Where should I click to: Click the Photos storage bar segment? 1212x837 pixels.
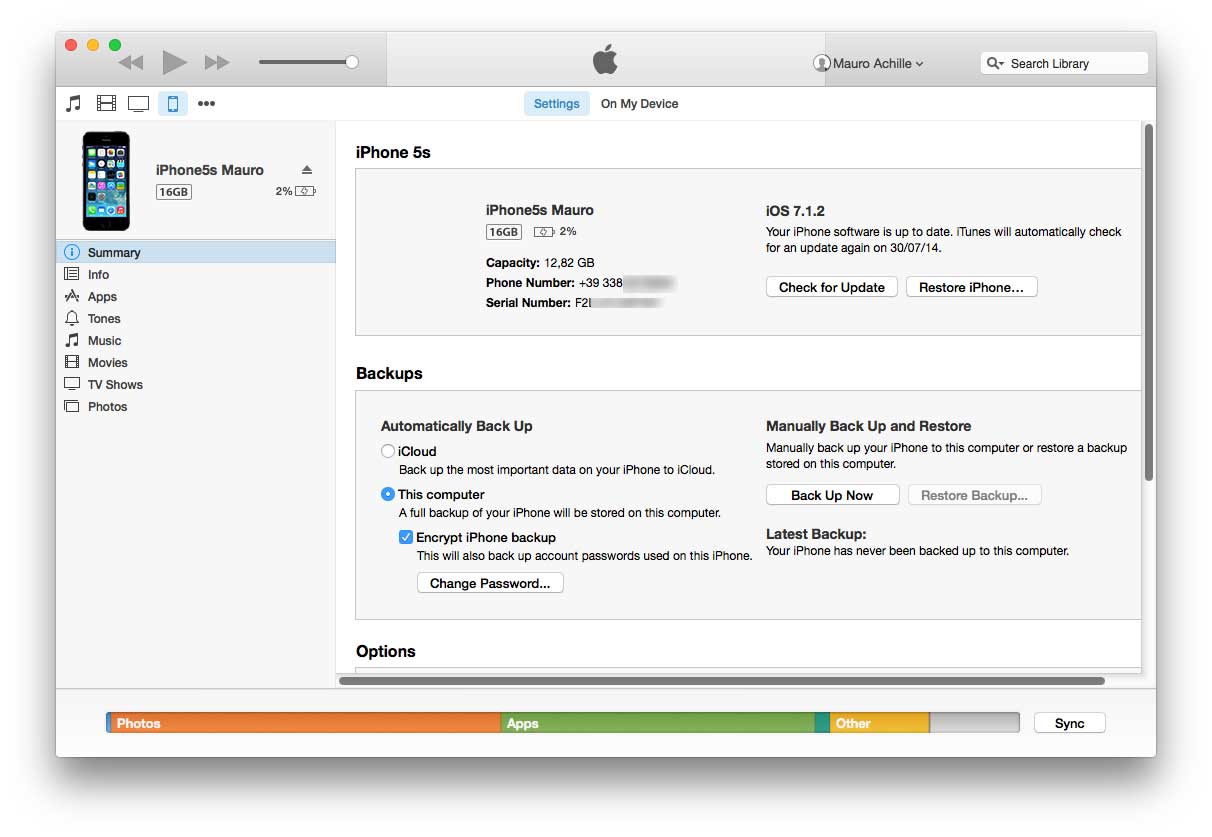(x=305, y=723)
